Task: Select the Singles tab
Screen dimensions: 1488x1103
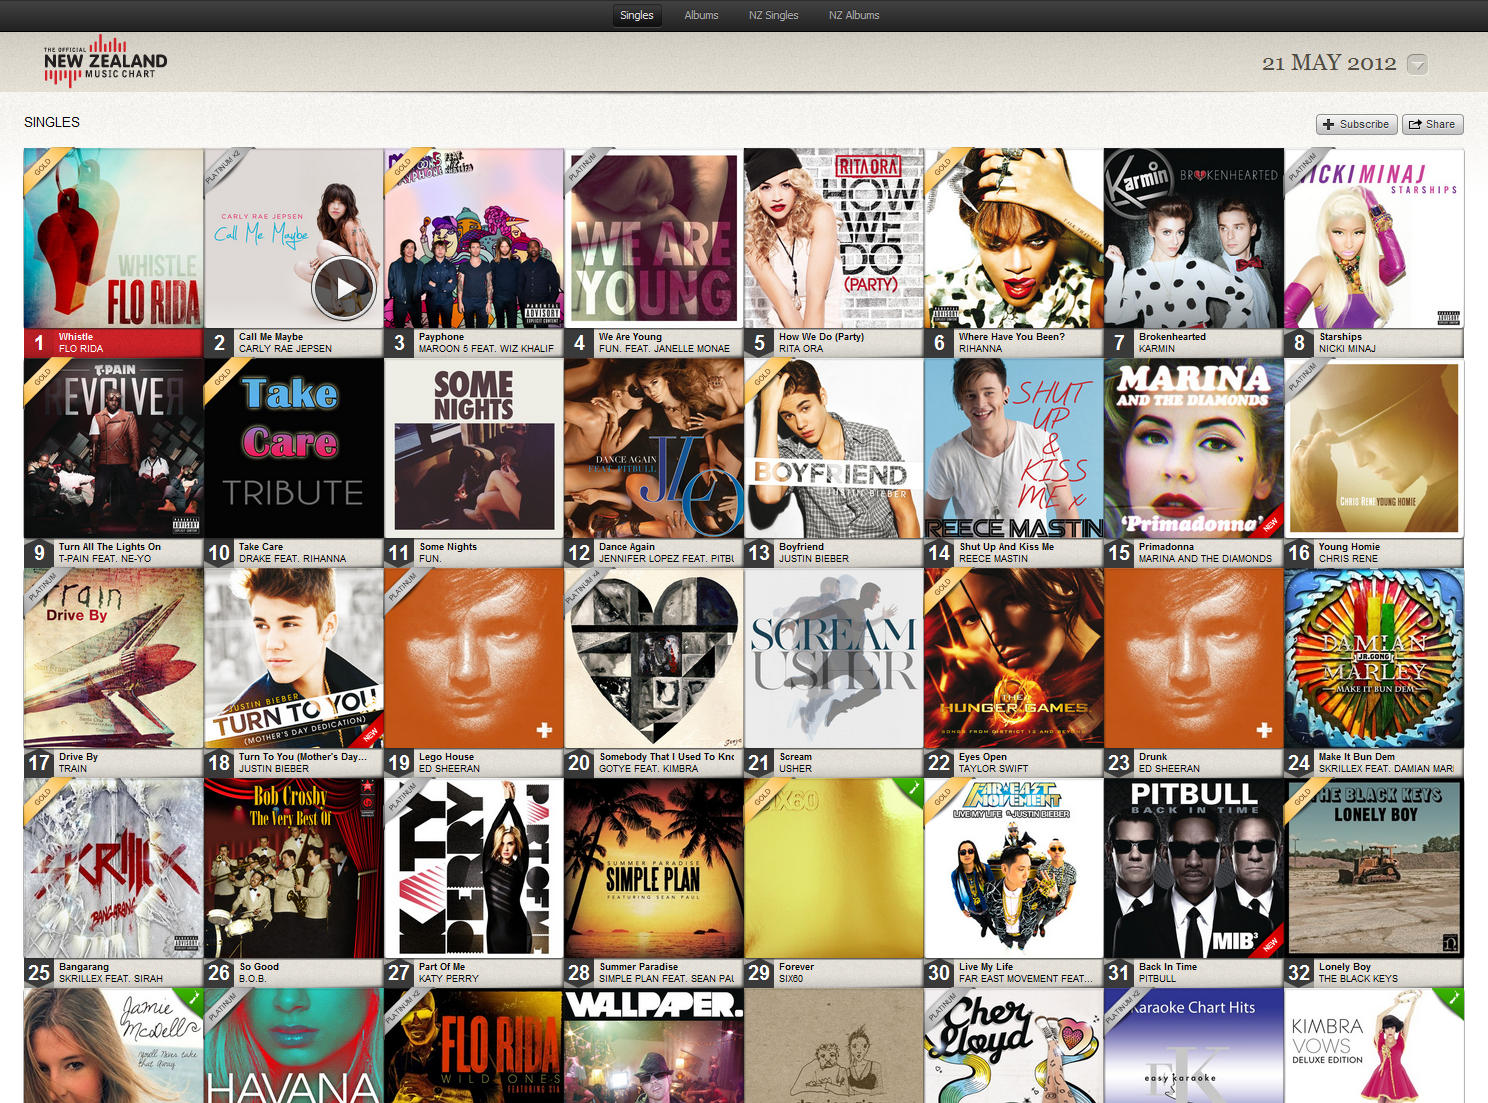Action: point(636,15)
